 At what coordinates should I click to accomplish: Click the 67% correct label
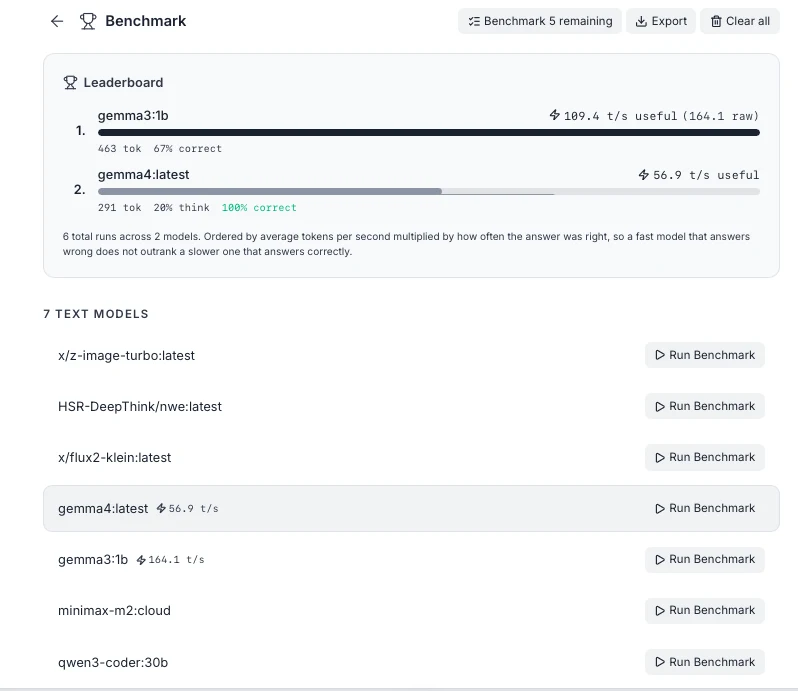(x=188, y=149)
